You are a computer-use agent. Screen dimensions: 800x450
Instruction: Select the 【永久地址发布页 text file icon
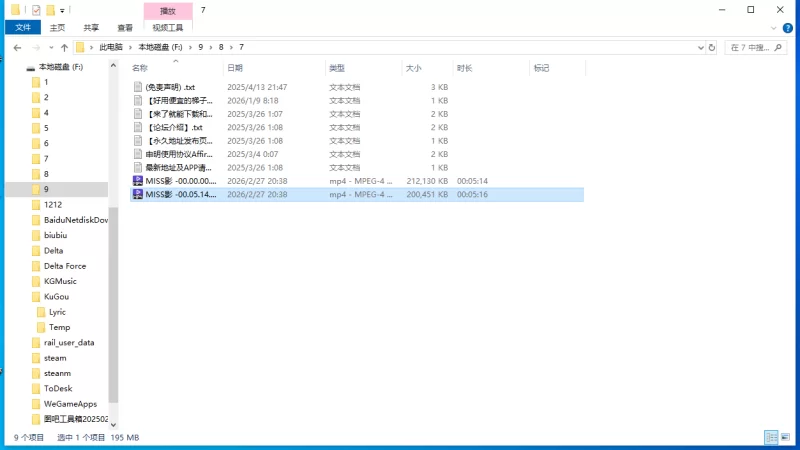coord(138,141)
